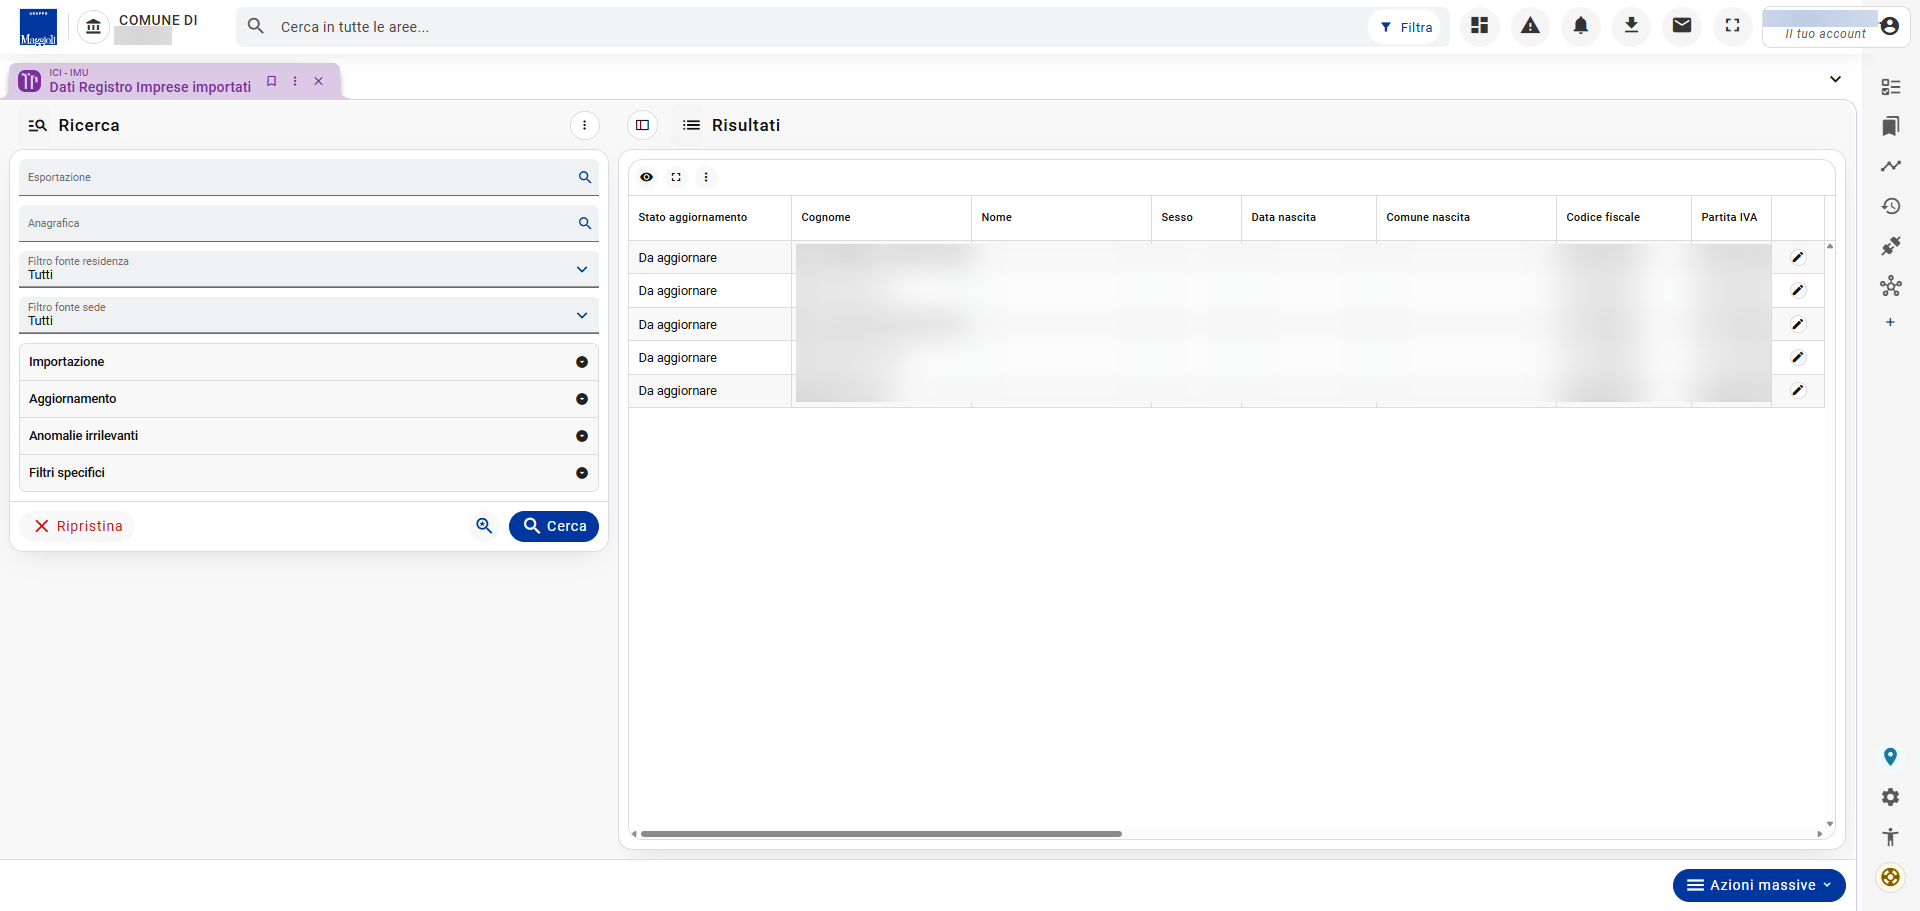Open the notifications bell icon

pos(1581,26)
